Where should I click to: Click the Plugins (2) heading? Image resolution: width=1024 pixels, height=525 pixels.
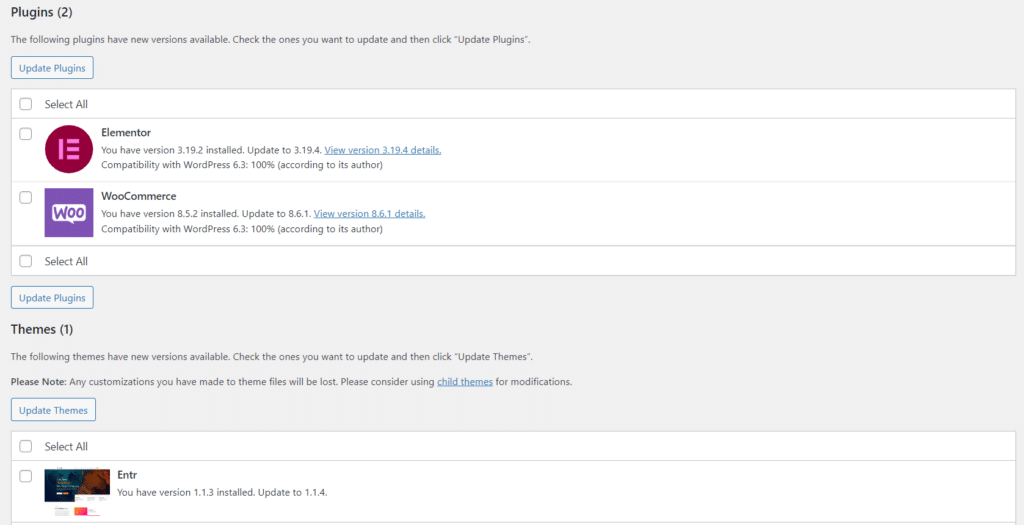click(42, 11)
